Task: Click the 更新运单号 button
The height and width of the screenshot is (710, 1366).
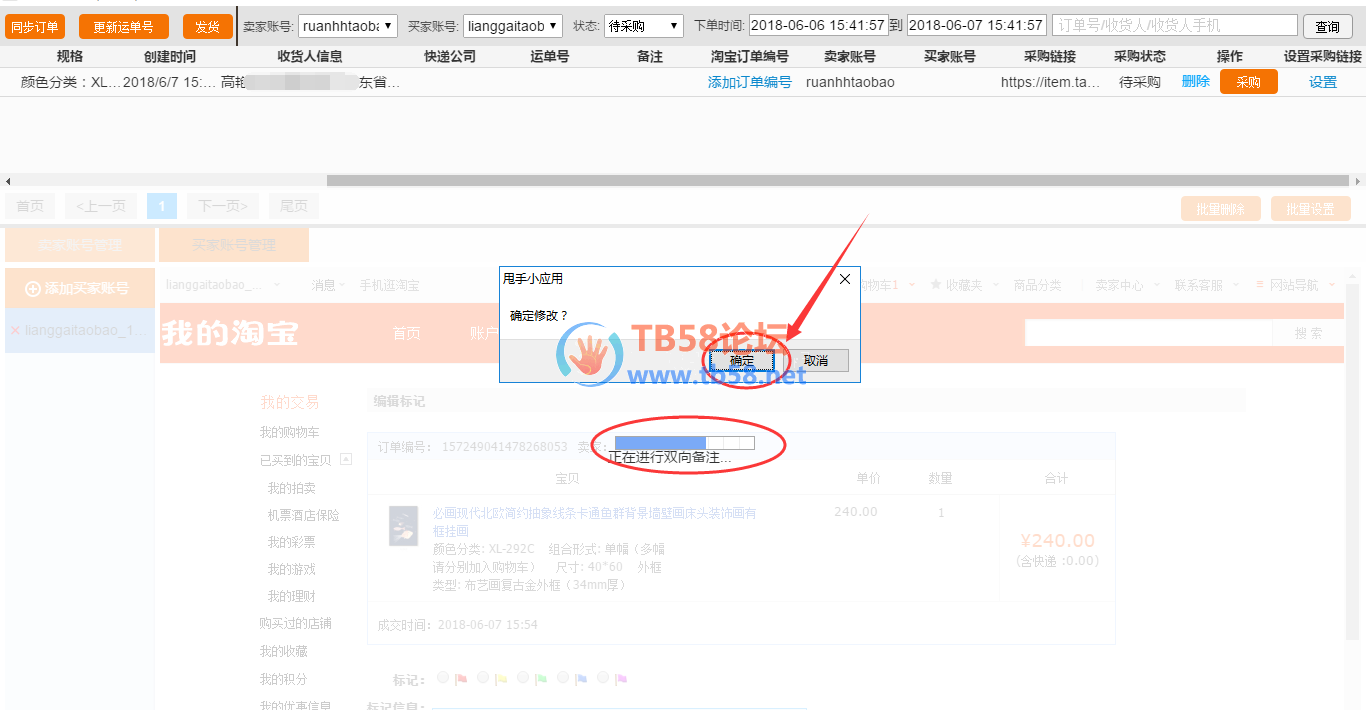Action: click(x=124, y=27)
